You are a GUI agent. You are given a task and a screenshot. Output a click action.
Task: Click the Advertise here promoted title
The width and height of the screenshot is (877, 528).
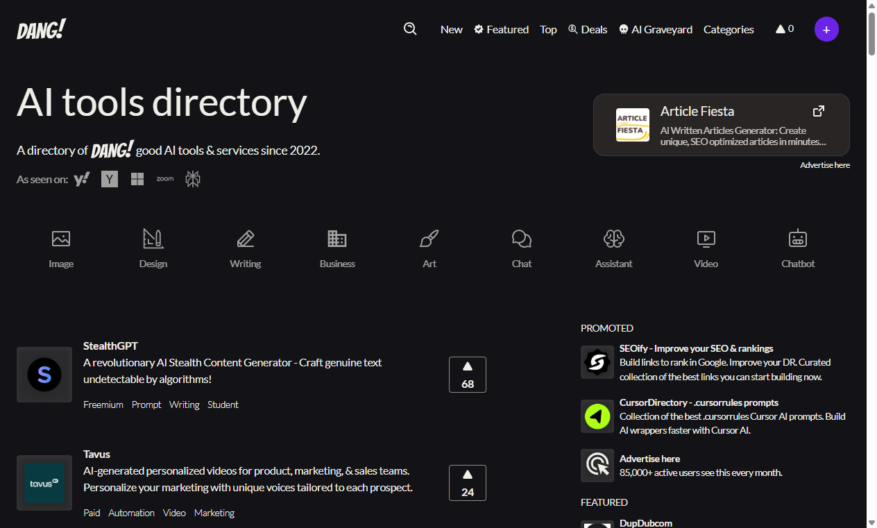pos(649,459)
